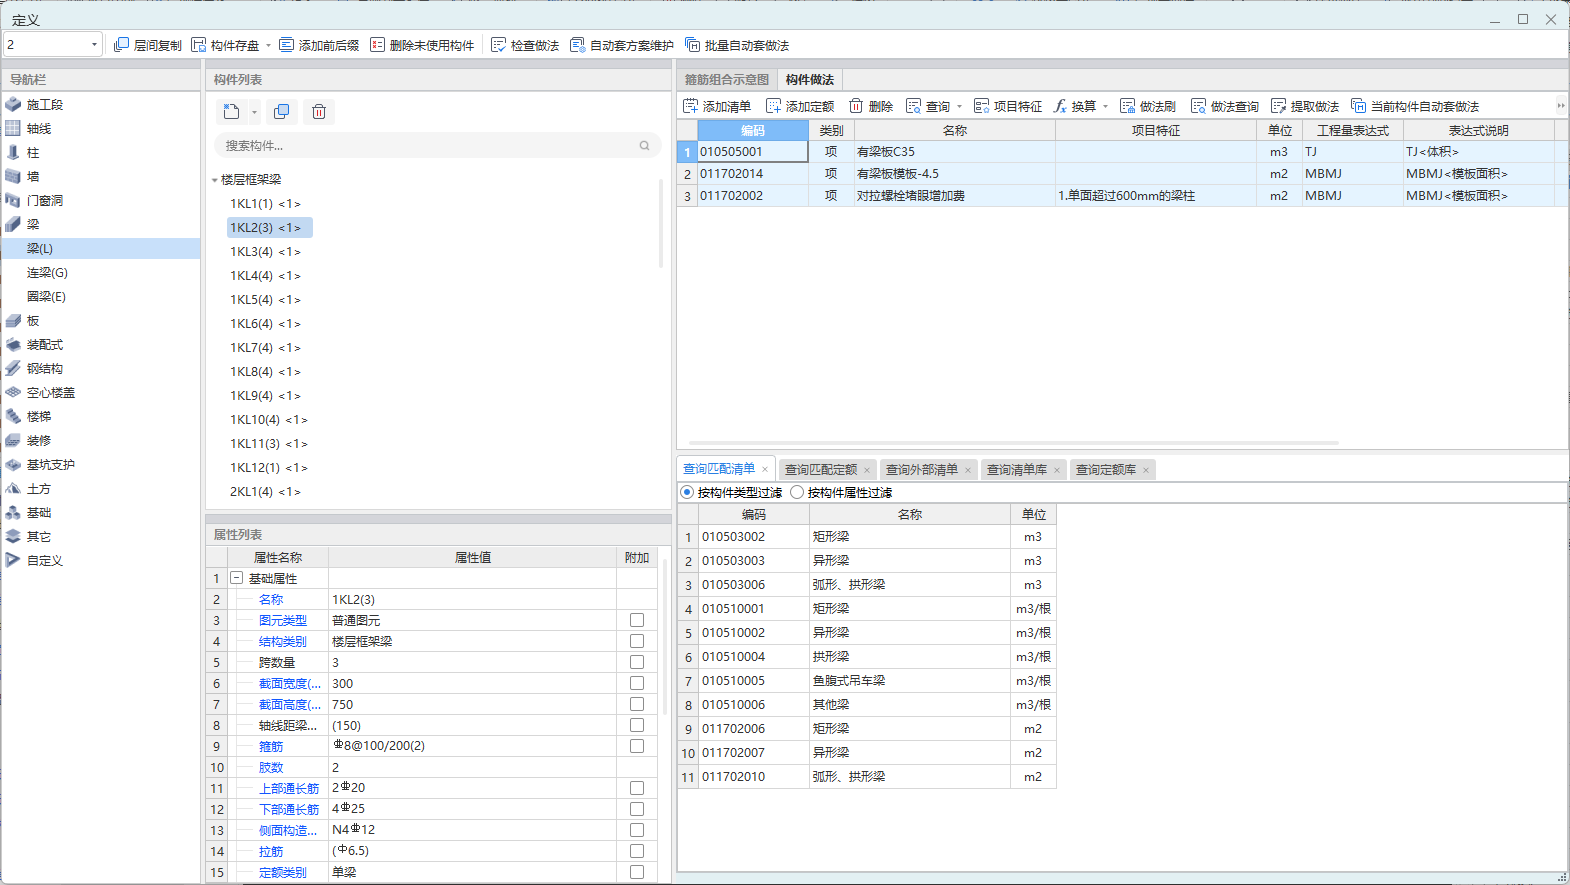The image size is (1570, 885).
Task: Click the 提取做法 toolbar item
Action: (x=1305, y=106)
